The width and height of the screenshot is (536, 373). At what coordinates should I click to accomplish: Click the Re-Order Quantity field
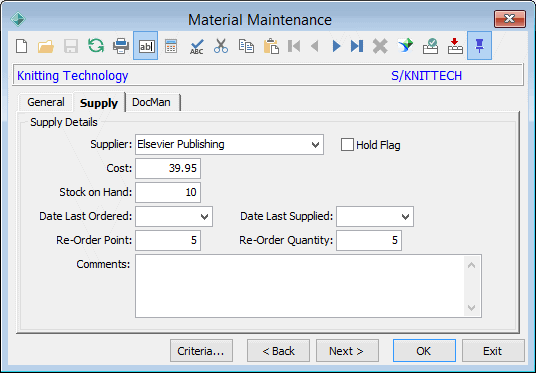369,240
